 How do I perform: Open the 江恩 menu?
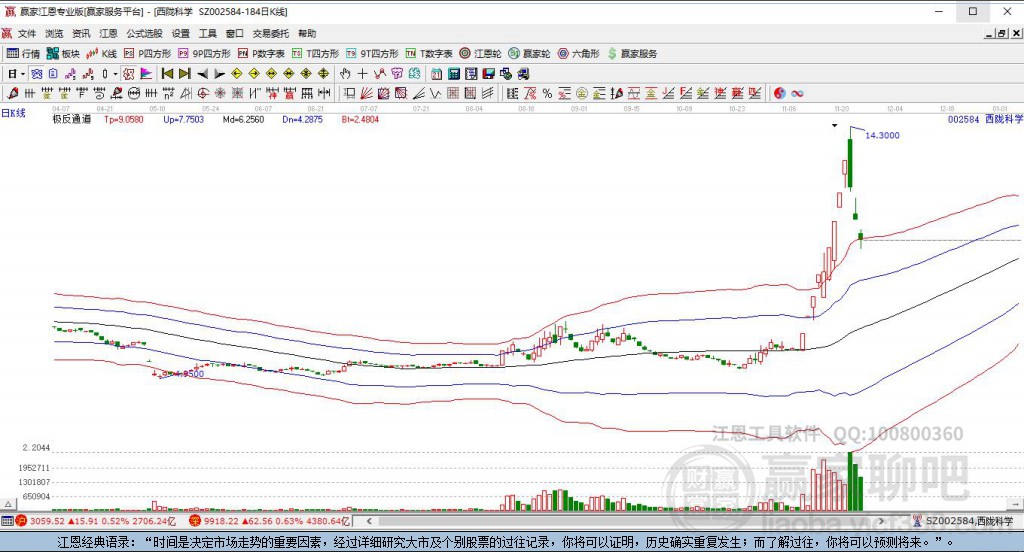[x=108, y=33]
